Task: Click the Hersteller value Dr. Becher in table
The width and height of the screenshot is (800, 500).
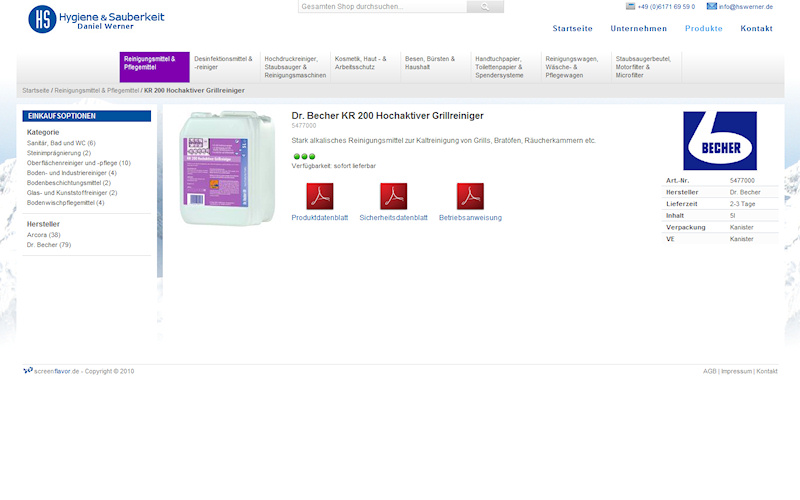Action: point(745,192)
